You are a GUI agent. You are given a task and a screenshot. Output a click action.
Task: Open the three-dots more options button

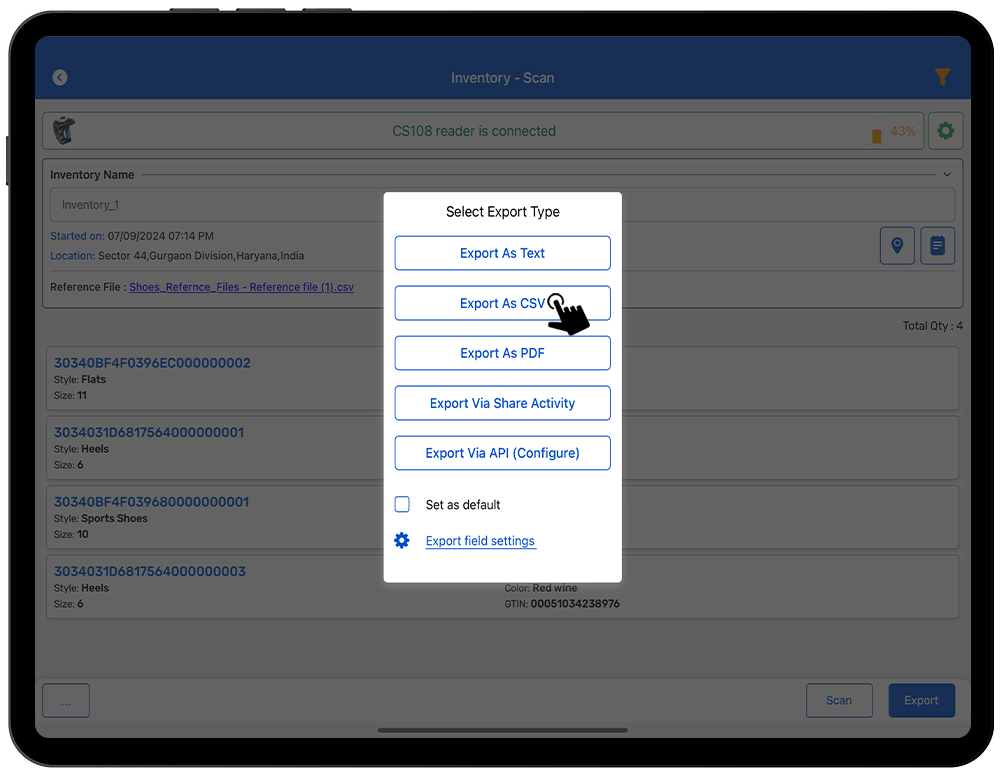[x=66, y=701]
